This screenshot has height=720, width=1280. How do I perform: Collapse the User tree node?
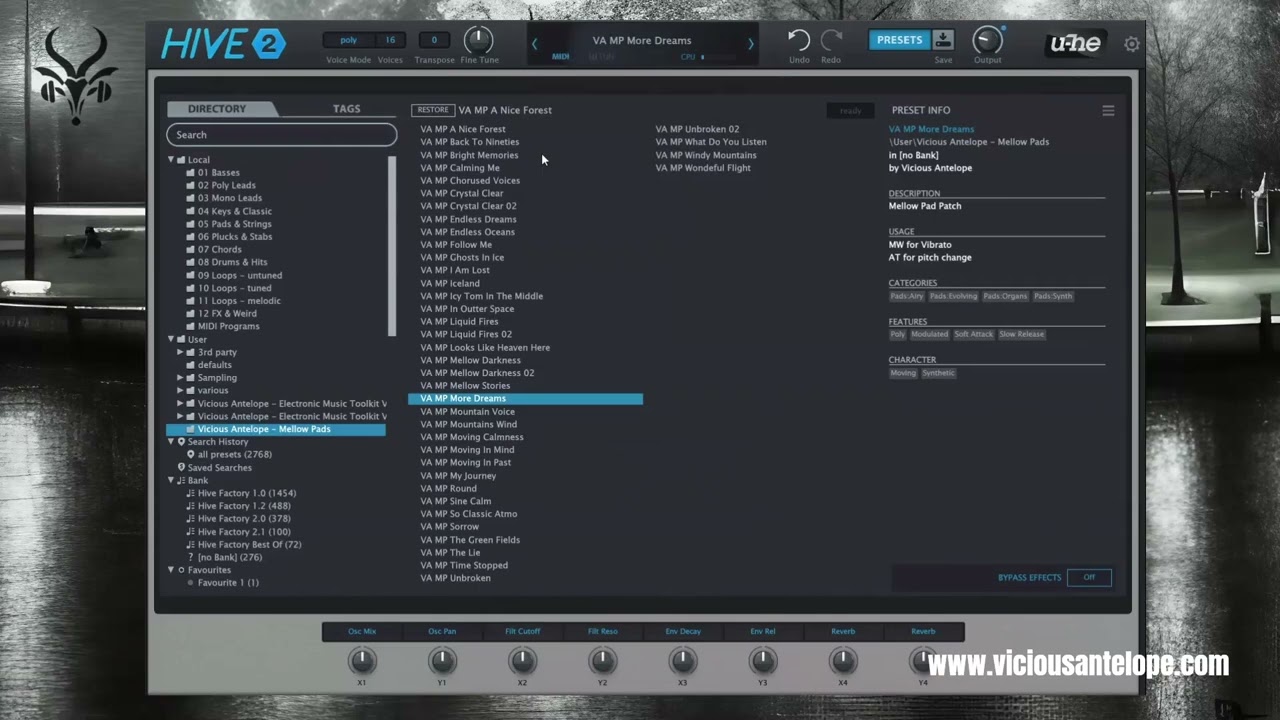tap(171, 339)
